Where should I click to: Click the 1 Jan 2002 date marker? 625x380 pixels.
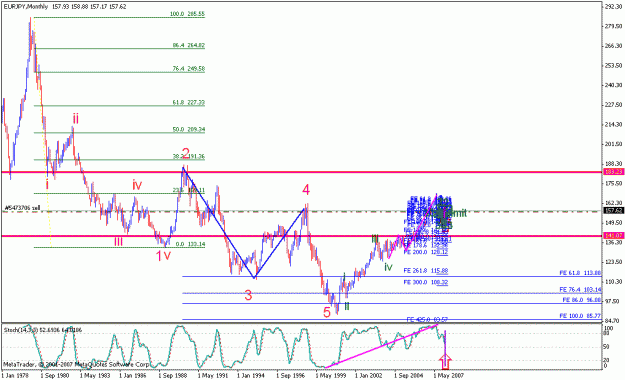pos(369,376)
